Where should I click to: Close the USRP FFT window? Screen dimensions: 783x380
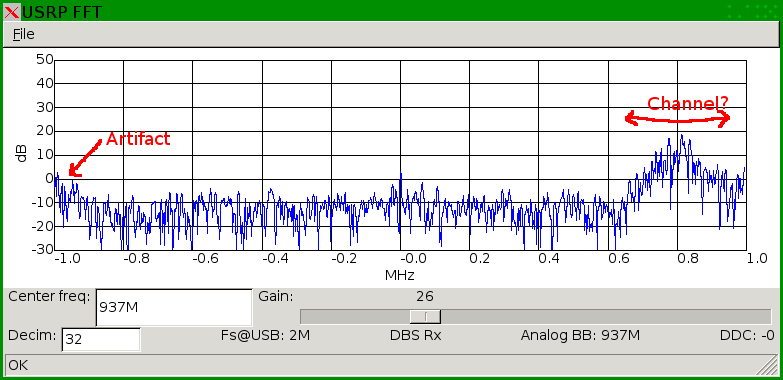pyautogui.click(x=11, y=11)
